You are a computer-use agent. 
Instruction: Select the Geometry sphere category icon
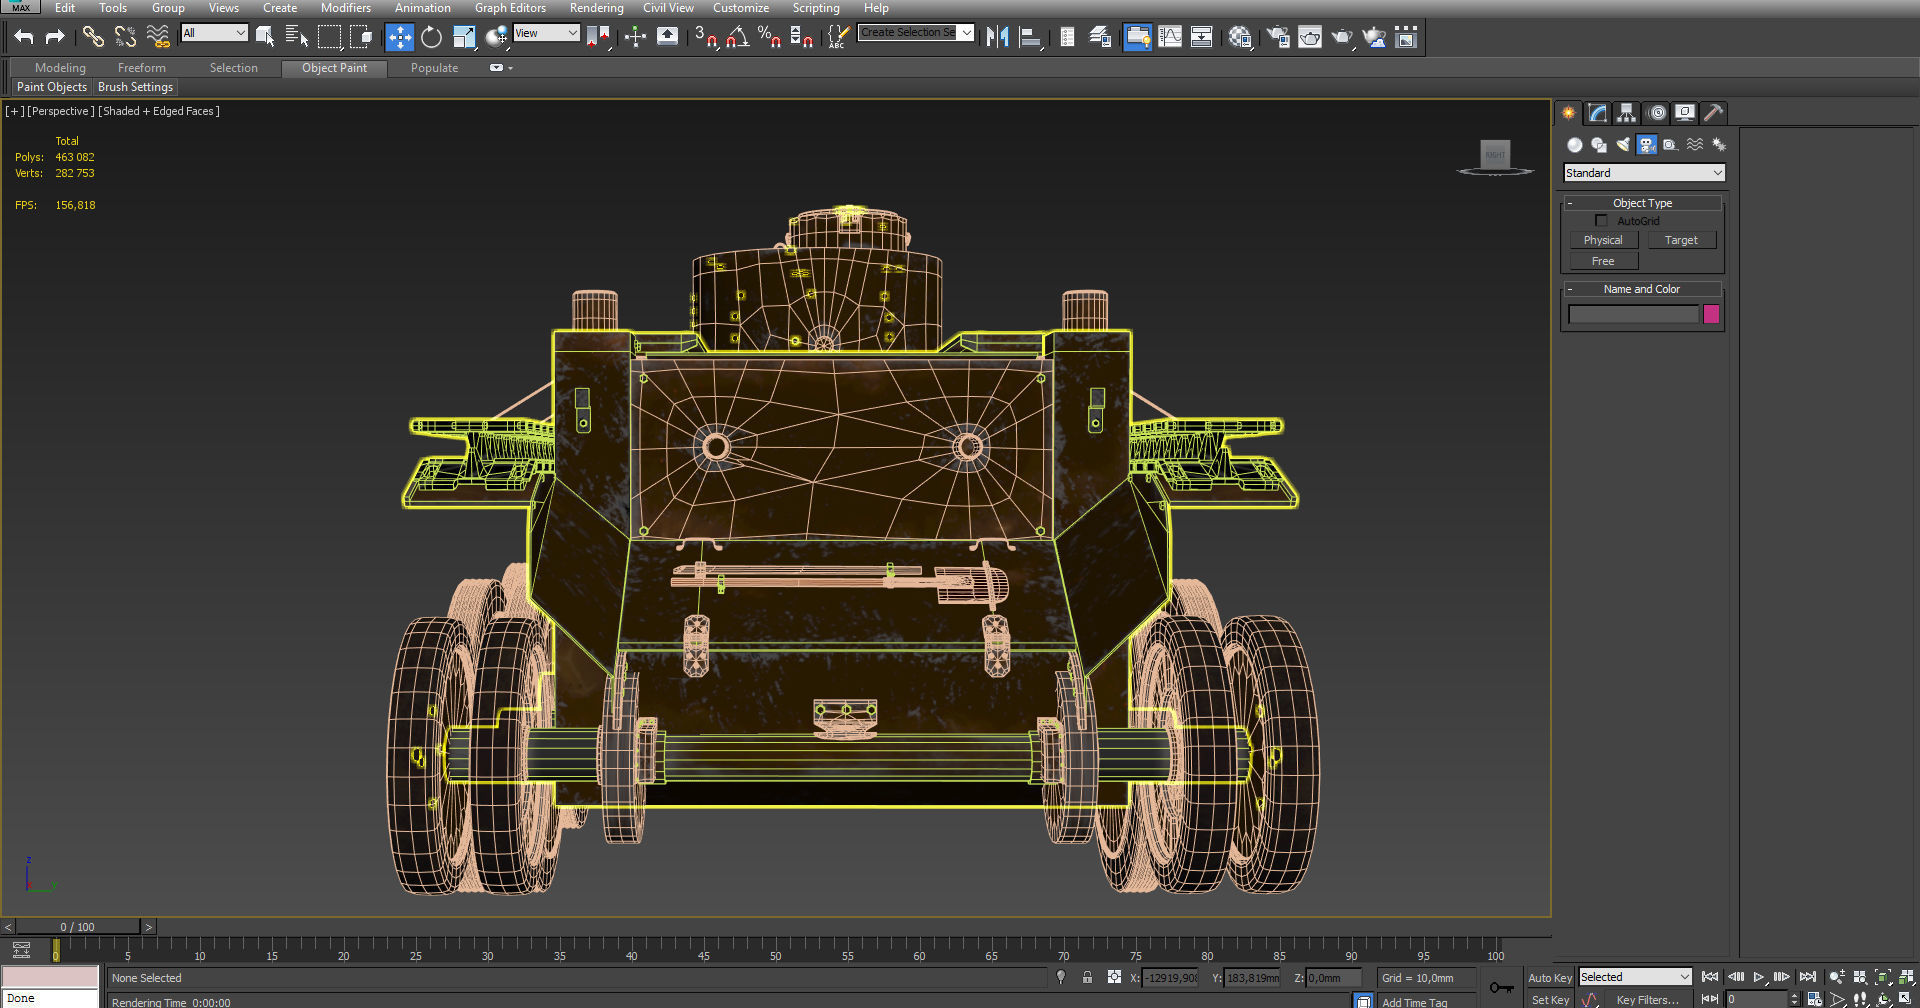pos(1575,145)
